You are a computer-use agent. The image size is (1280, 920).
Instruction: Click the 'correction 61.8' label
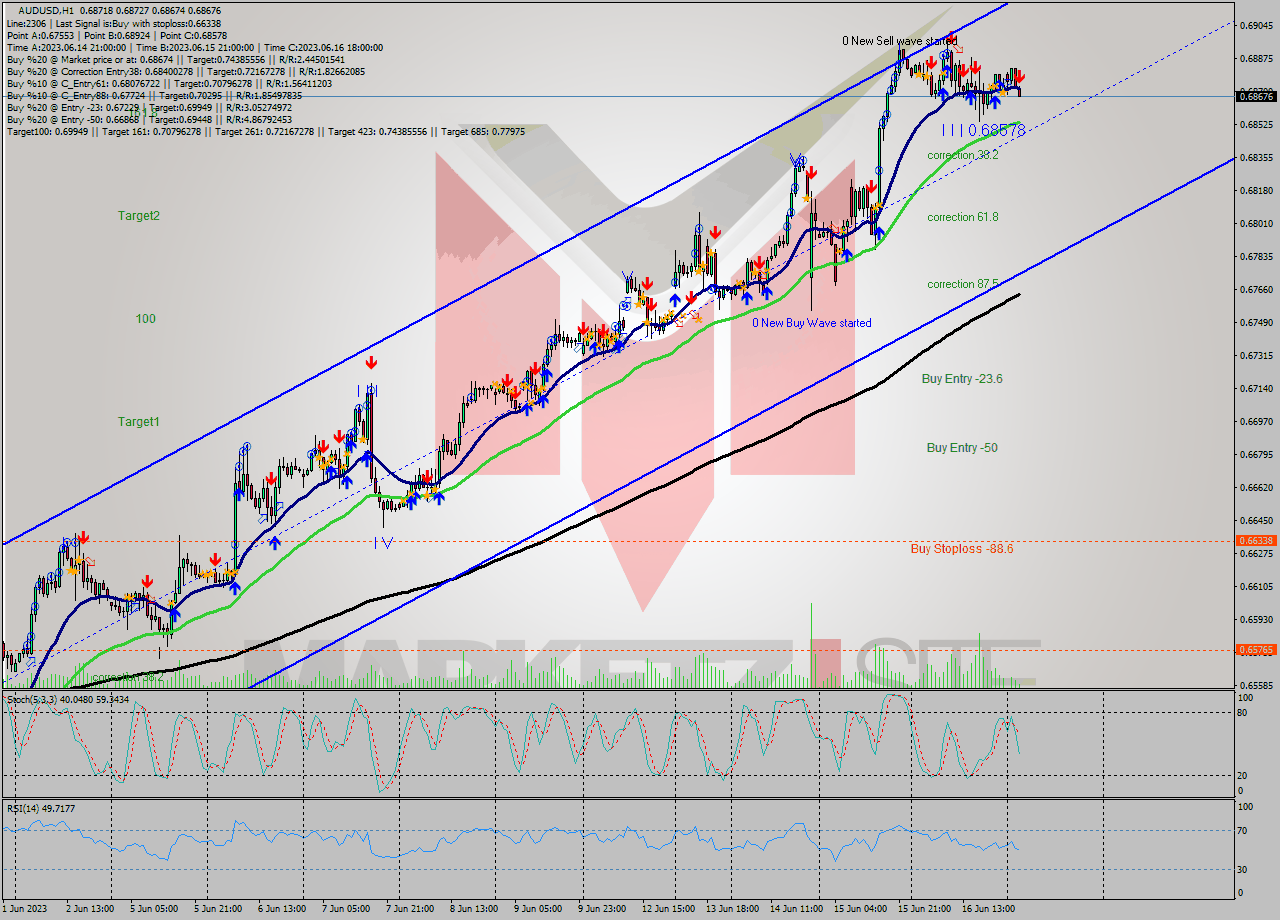coord(962,217)
